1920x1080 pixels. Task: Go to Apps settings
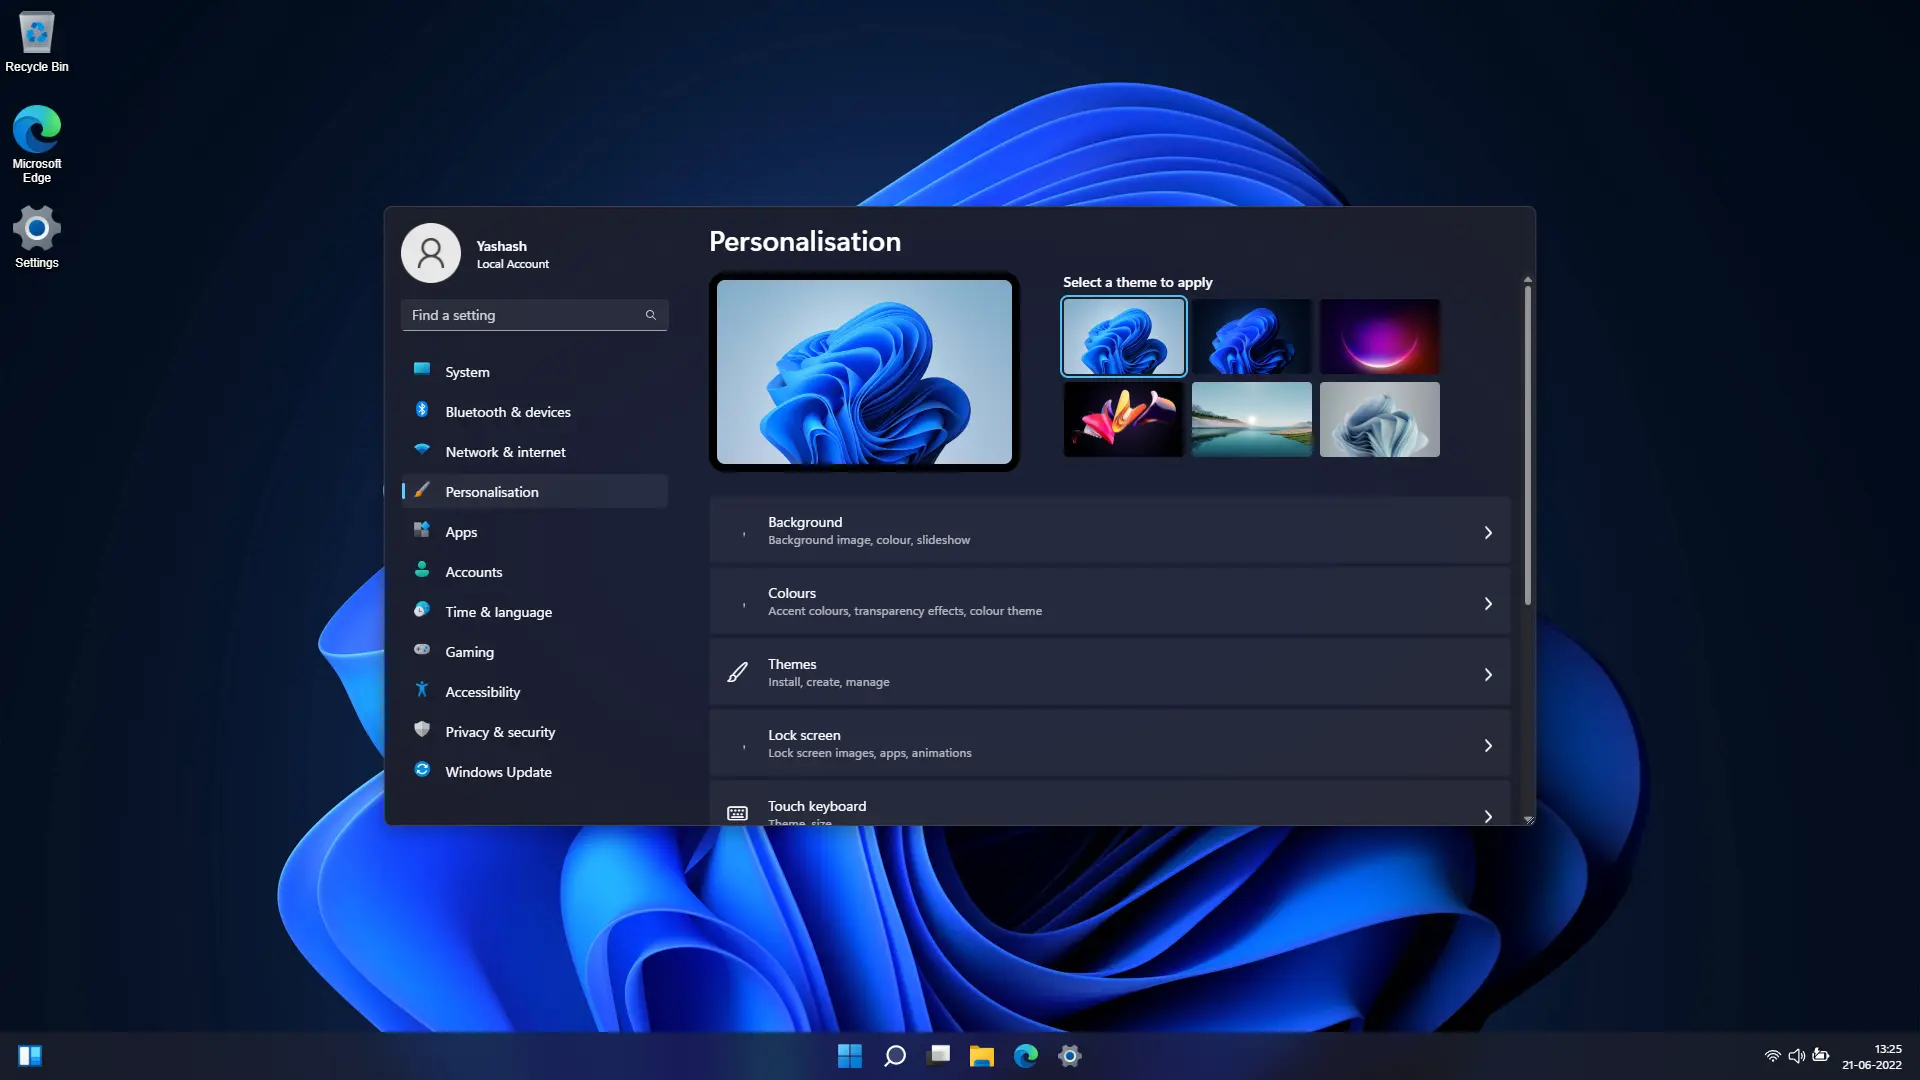click(x=461, y=531)
